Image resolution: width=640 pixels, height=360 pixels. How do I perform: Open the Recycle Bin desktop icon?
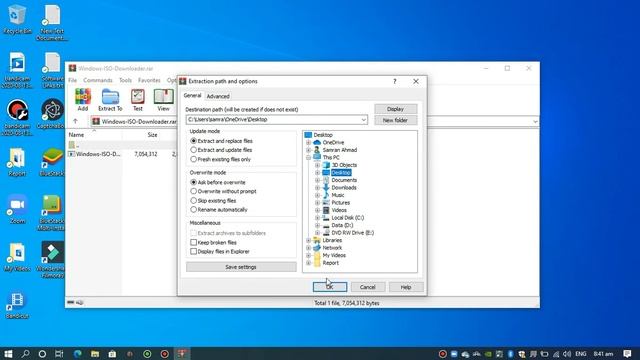[x=17, y=20]
